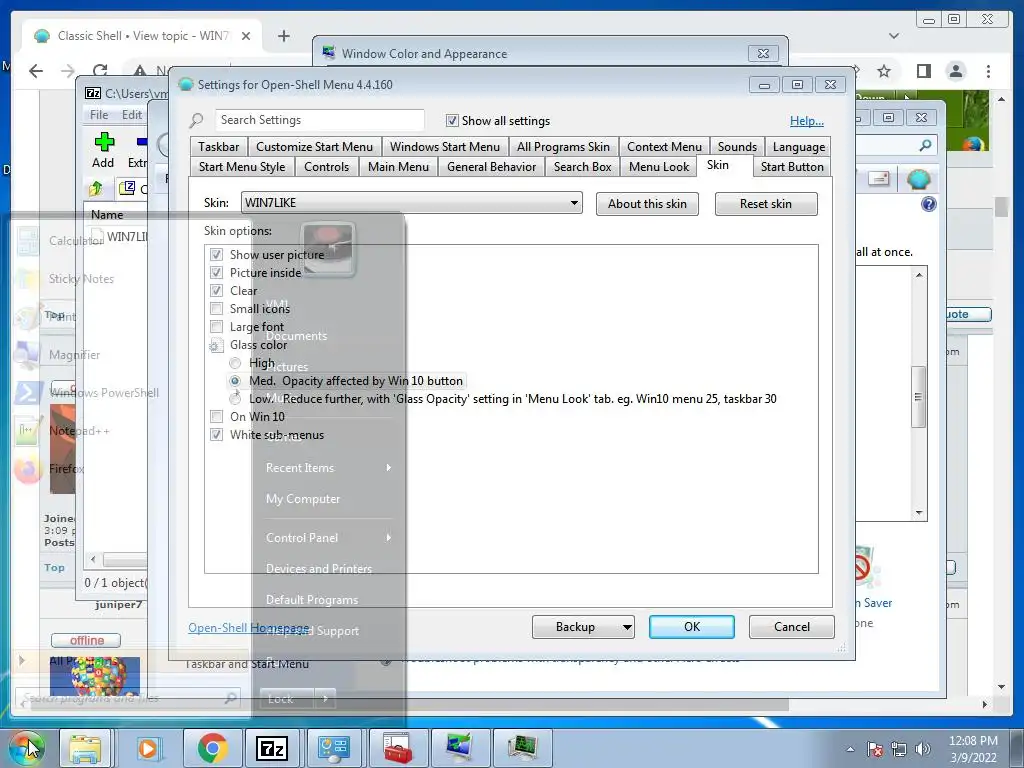1024x768 pixels.
Task: Click the shell icon in background window toolbar
Action: pos(918,179)
